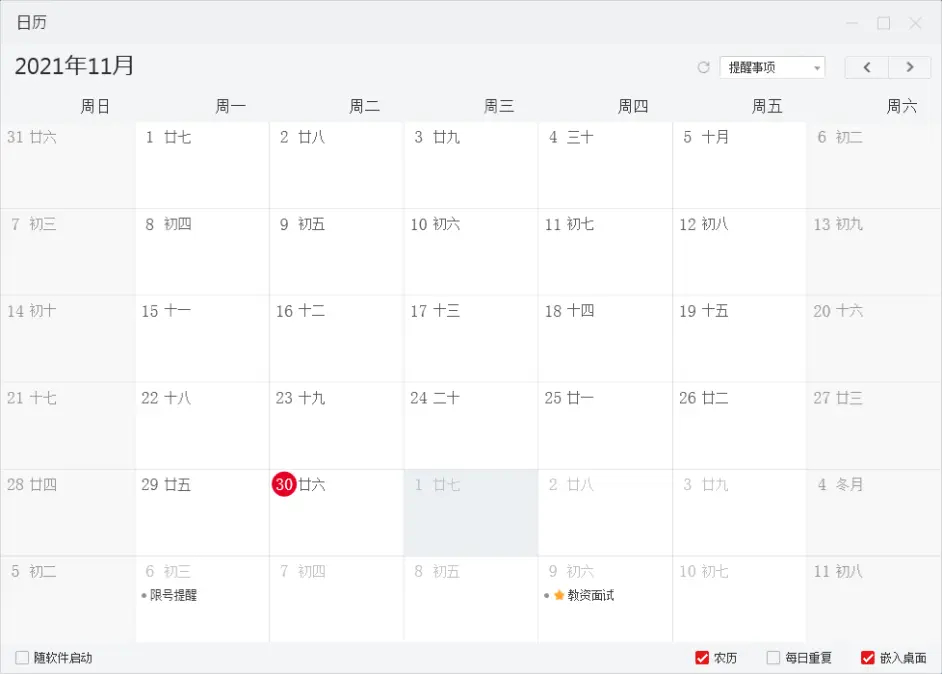Select November 15 十一 cell
Screen dimensions: 942x674
[202, 338]
